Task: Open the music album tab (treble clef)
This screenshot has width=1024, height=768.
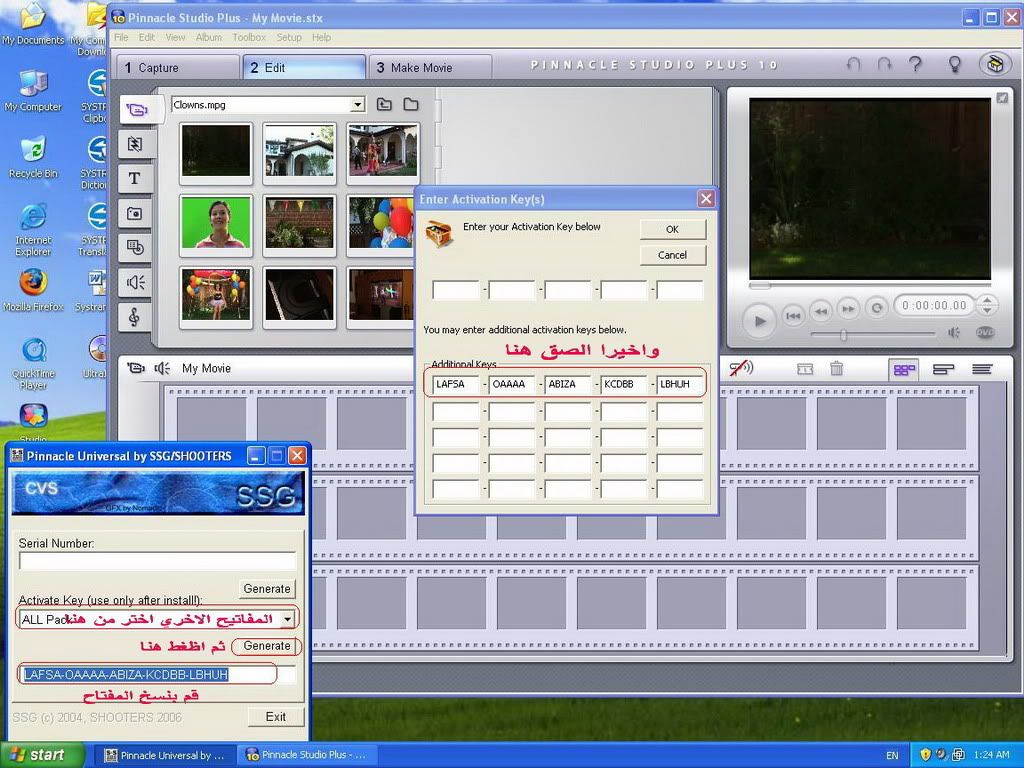Action: pyautogui.click(x=135, y=317)
